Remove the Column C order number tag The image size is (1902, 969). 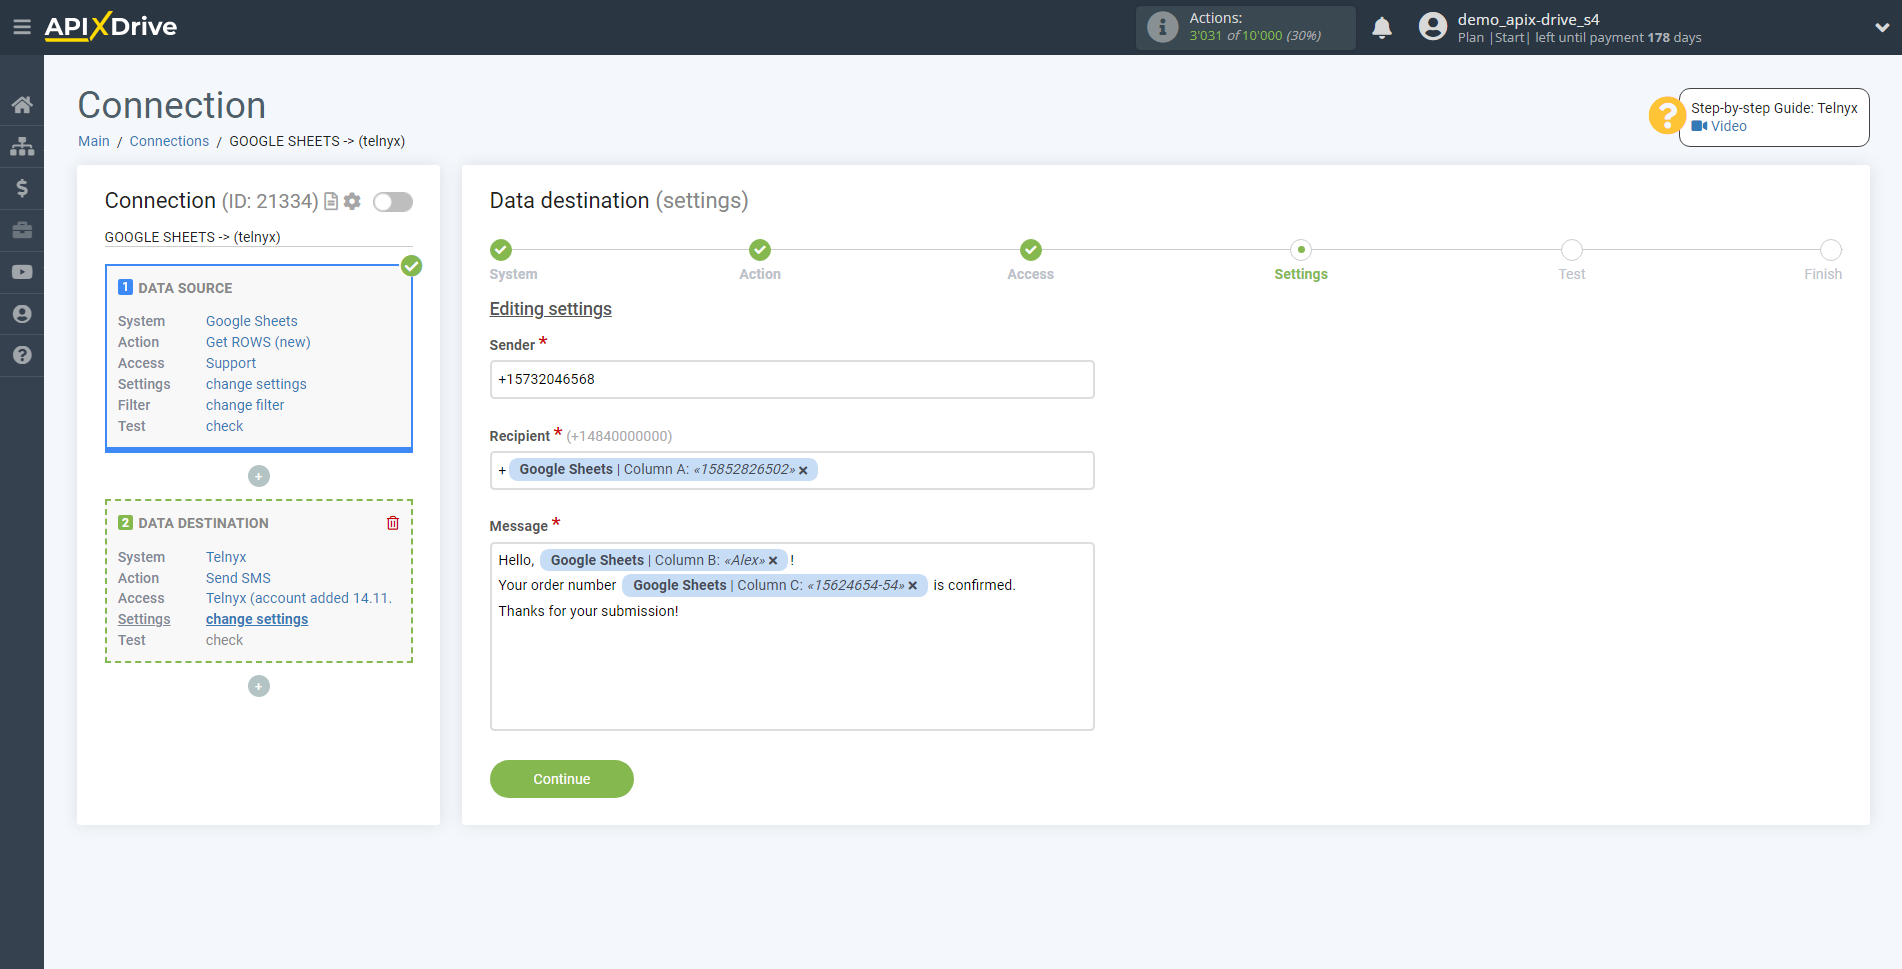(912, 586)
